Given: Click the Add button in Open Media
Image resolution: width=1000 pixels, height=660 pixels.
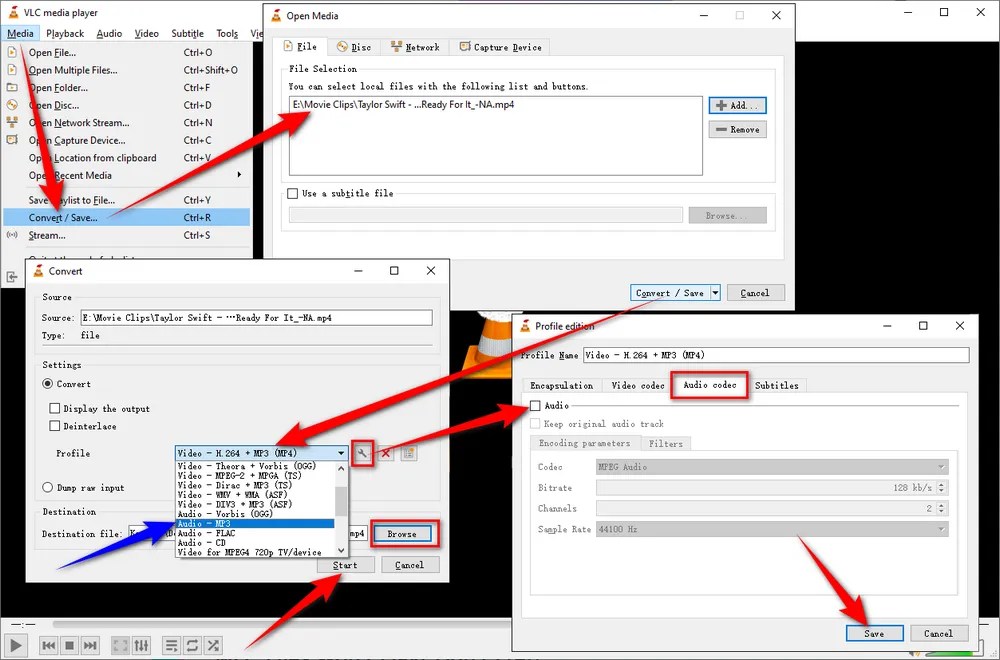Looking at the screenshot, I should pyautogui.click(x=737, y=105).
